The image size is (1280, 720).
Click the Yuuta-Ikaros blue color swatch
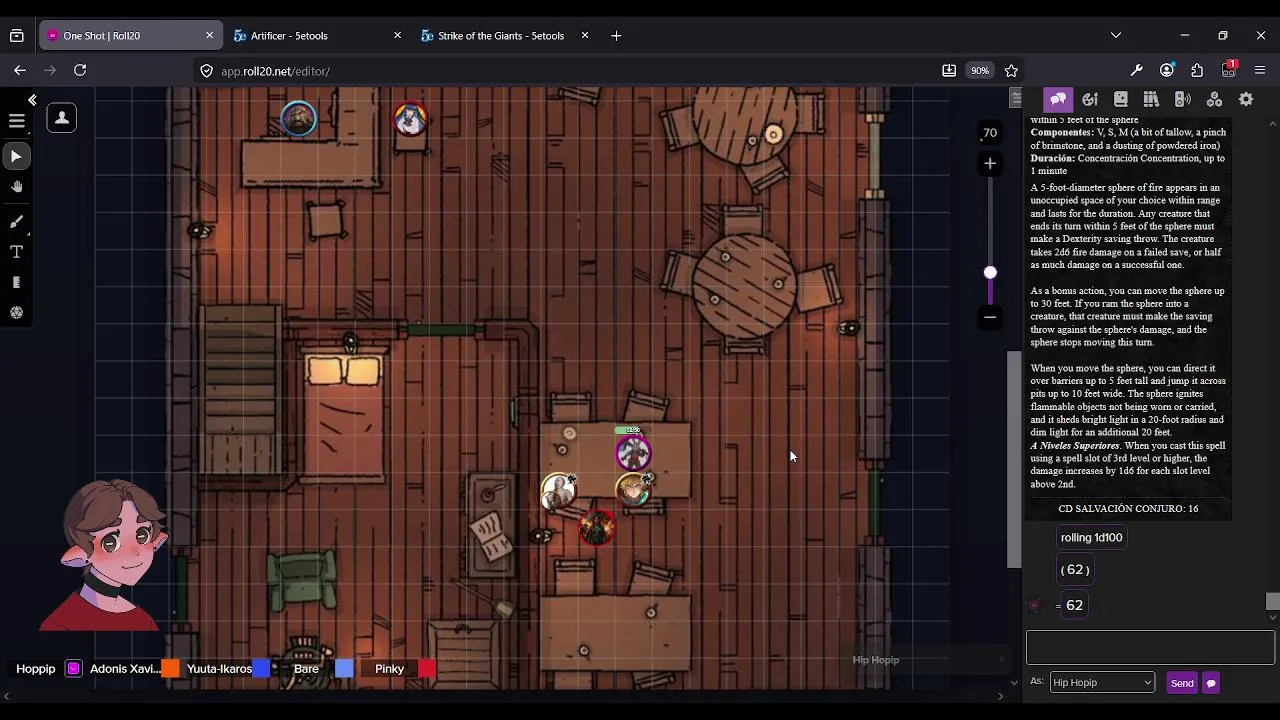tap(261, 669)
